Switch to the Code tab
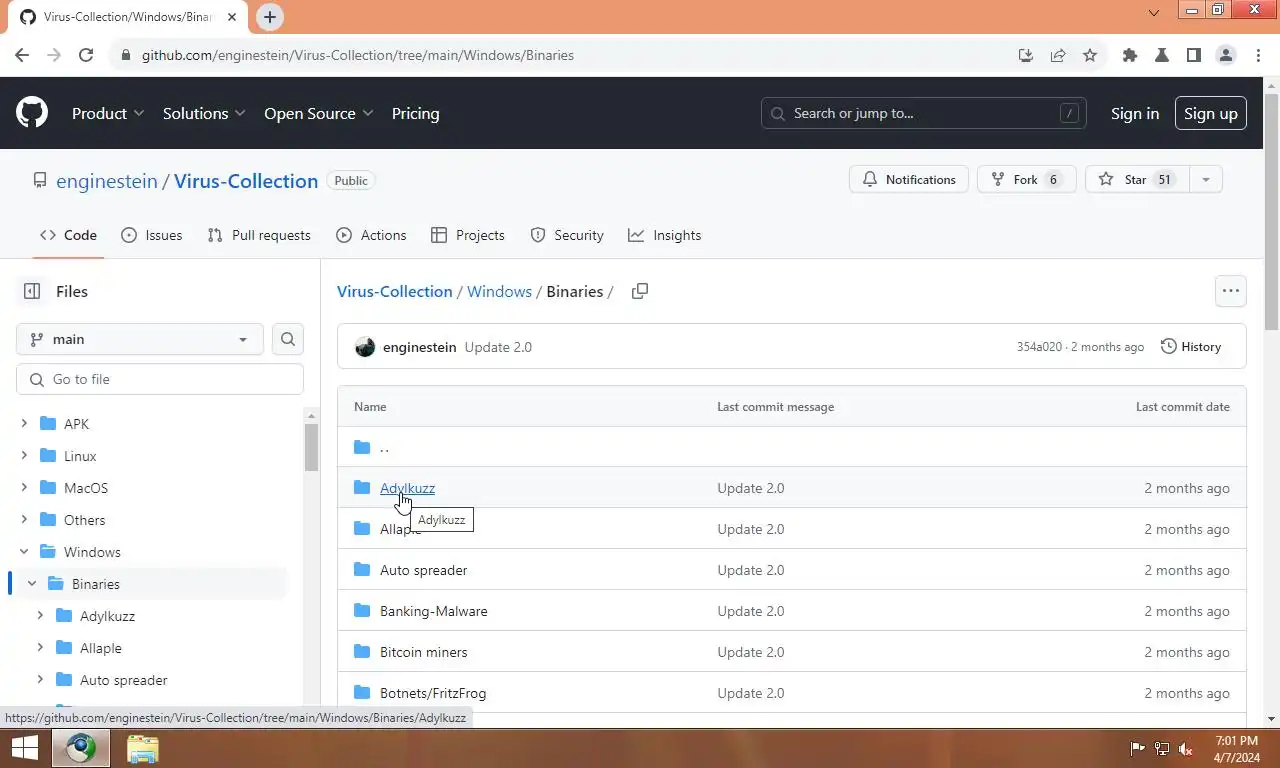Viewport: 1280px width, 768px height. pyautogui.click(x=68, y=235)
